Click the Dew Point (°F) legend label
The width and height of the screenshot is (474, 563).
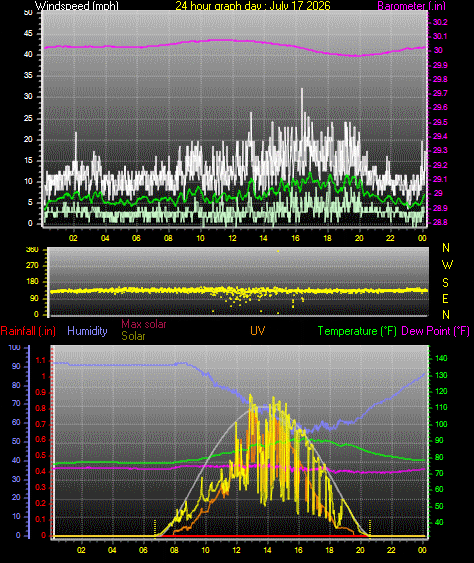pyautogui.click(x=436, y=331)
